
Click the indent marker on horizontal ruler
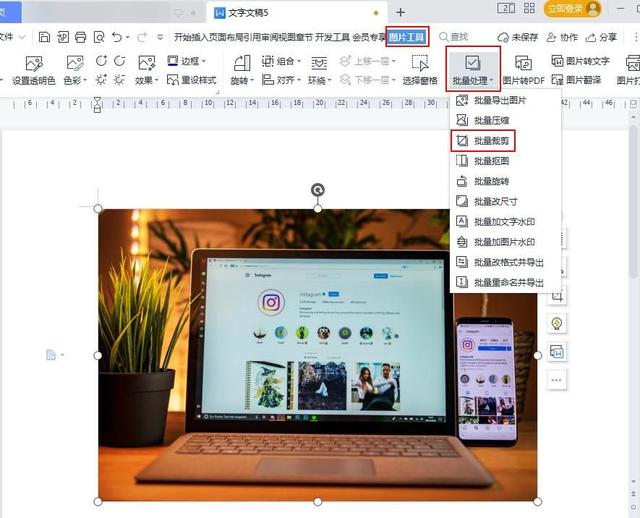pos(97,104)
